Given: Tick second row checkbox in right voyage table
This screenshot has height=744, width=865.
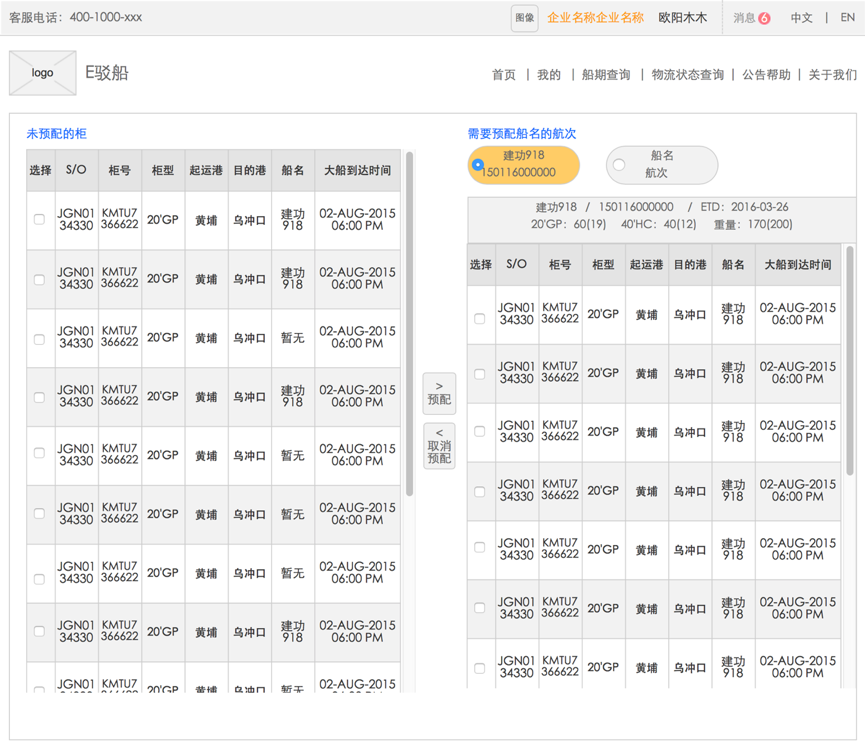Looking at the screenshot, I should 479,374.
